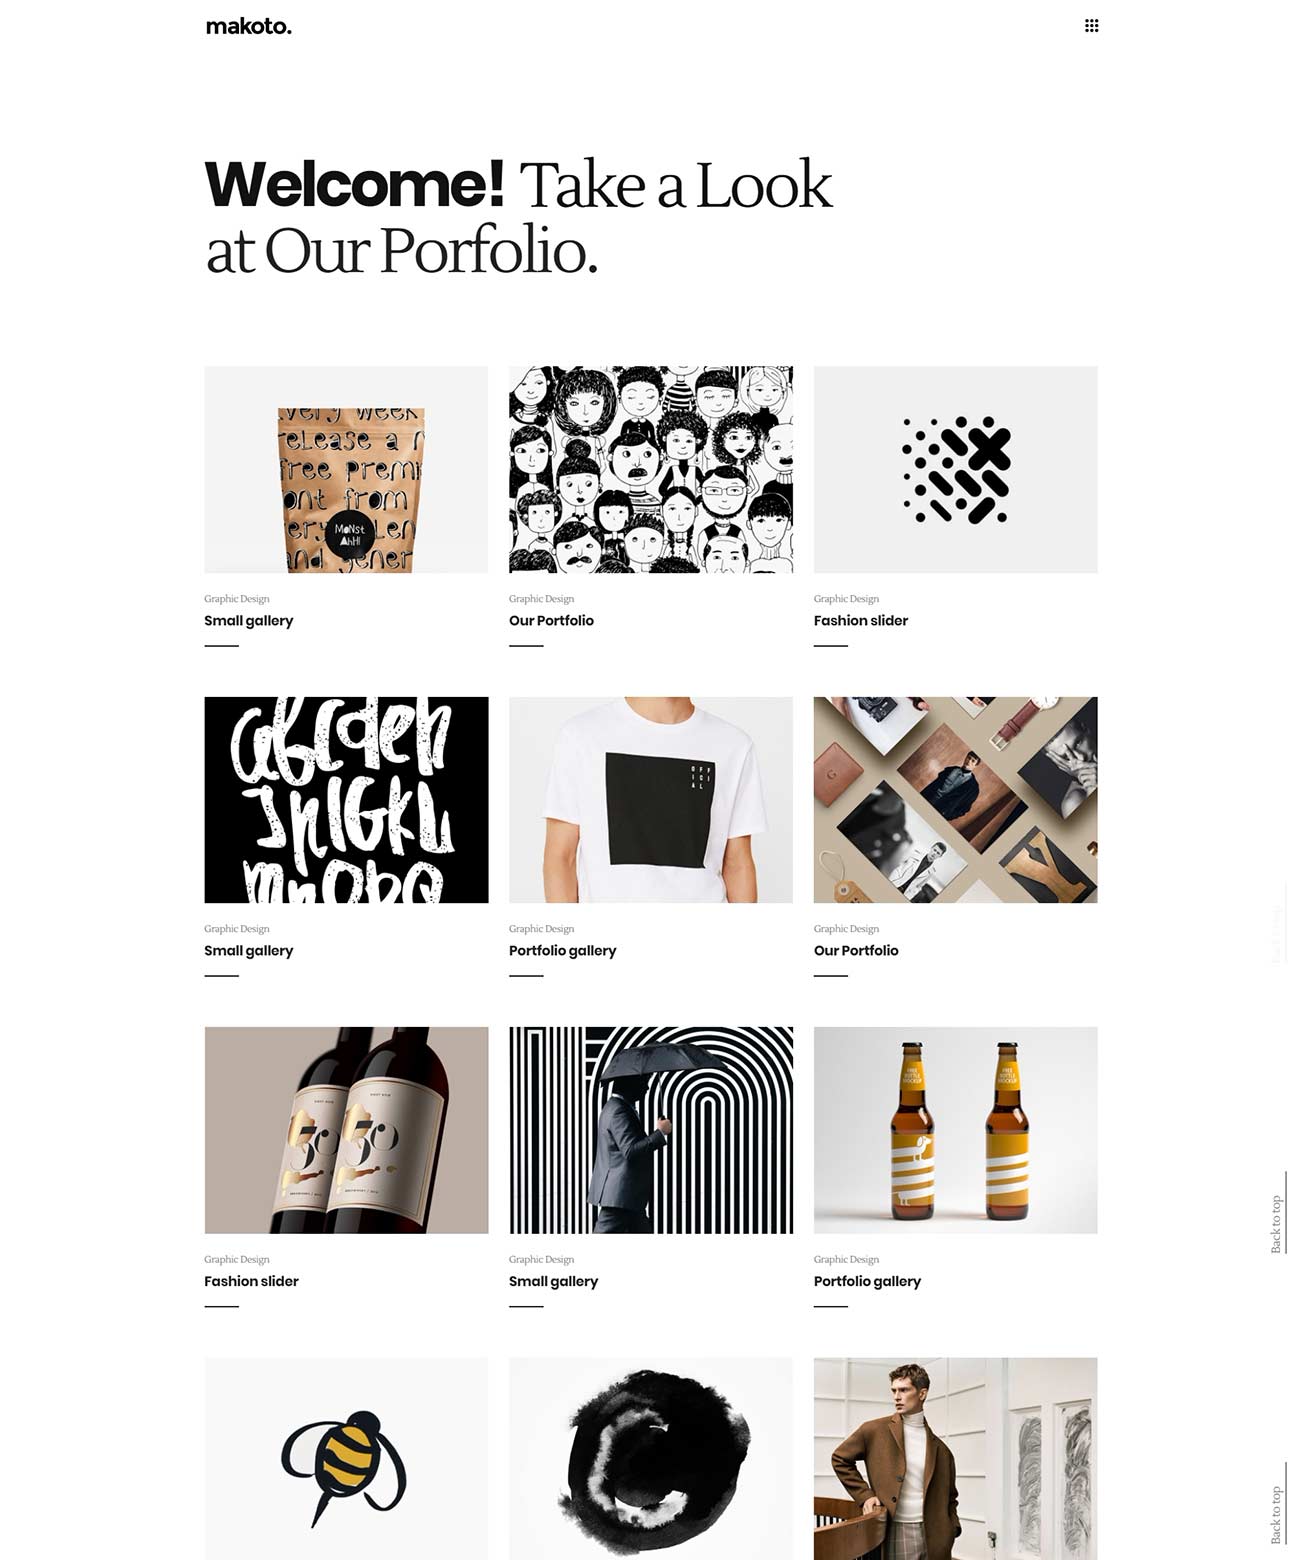Open the bee logo thumbnail
Screen dimensions: 1300x1560
coord(346,1458)
